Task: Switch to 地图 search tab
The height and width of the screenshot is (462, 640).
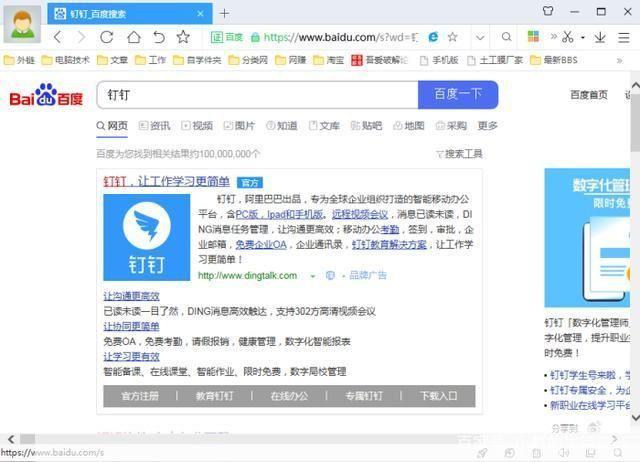Action: 409,126
